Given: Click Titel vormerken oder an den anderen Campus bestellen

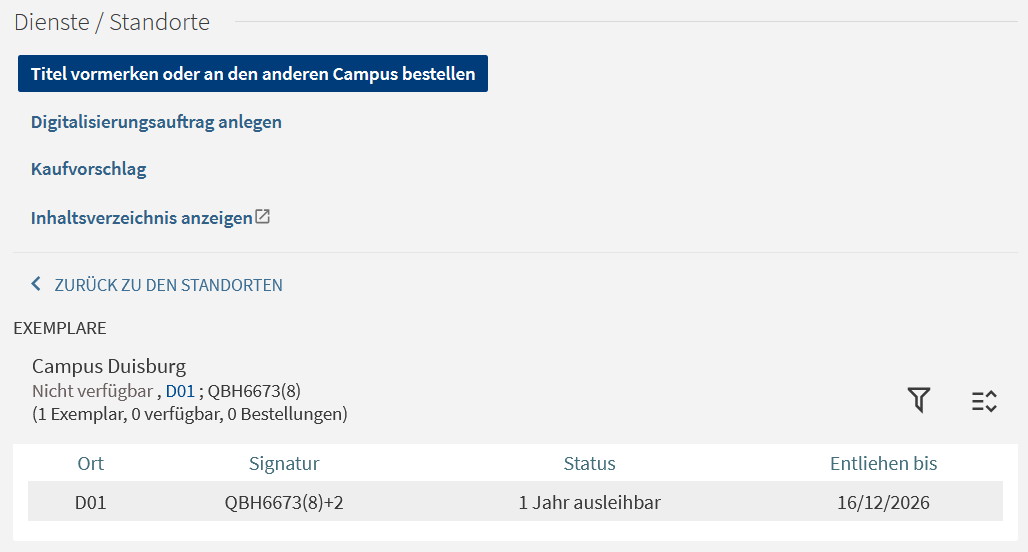Looking at the screenshot, I should 253,74.
